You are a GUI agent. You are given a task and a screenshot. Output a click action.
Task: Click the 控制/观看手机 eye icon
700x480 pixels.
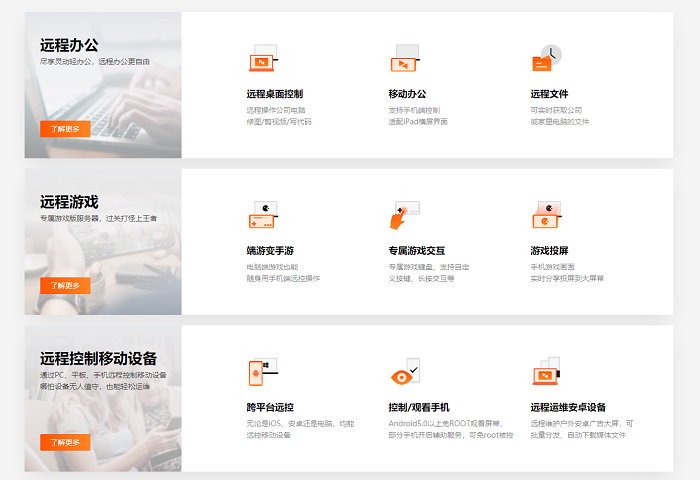(x=403, y=372)
